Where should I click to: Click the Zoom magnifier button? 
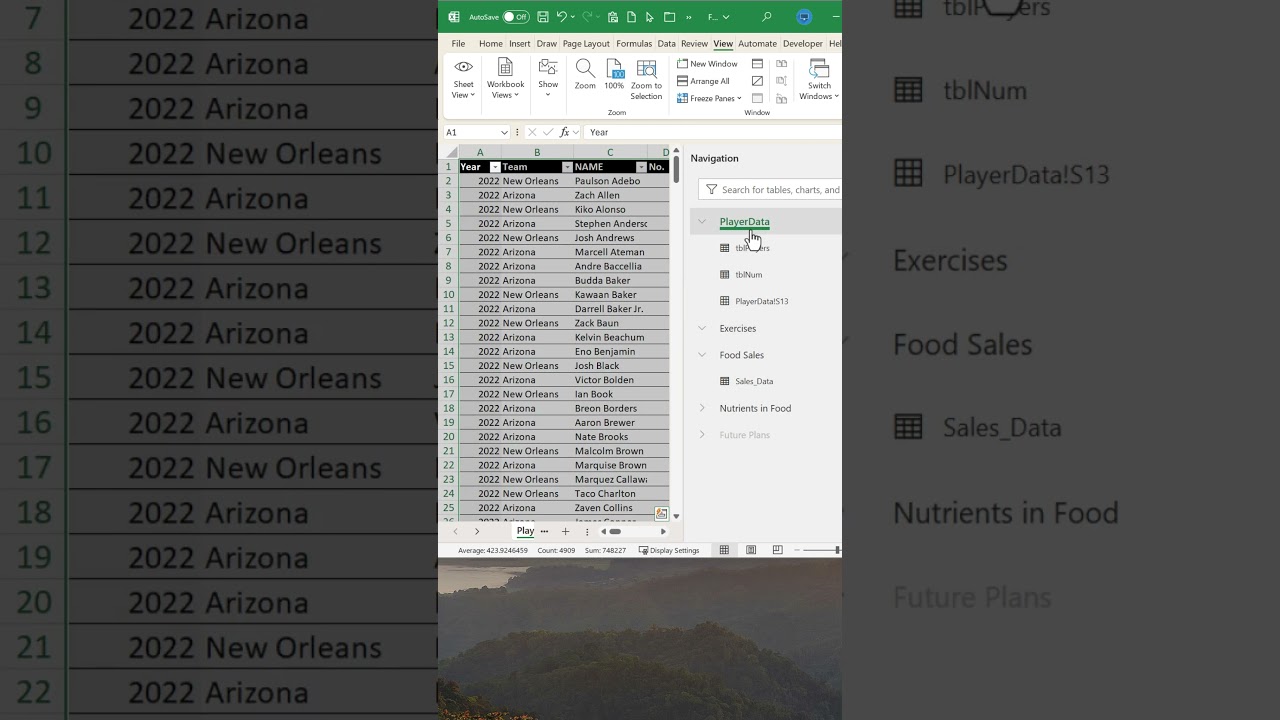click(x=585, y=75)
